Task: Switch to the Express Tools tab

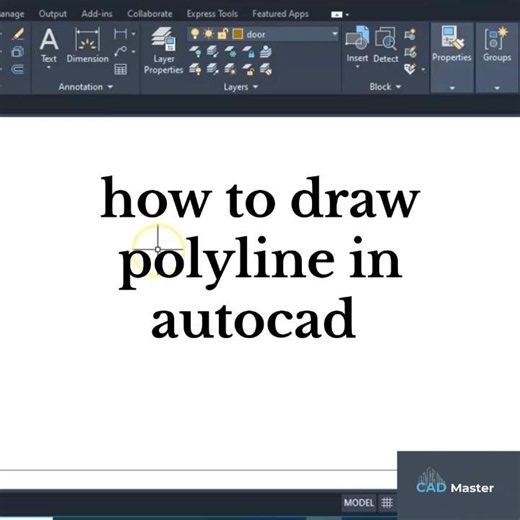Action: click(212, 14)
